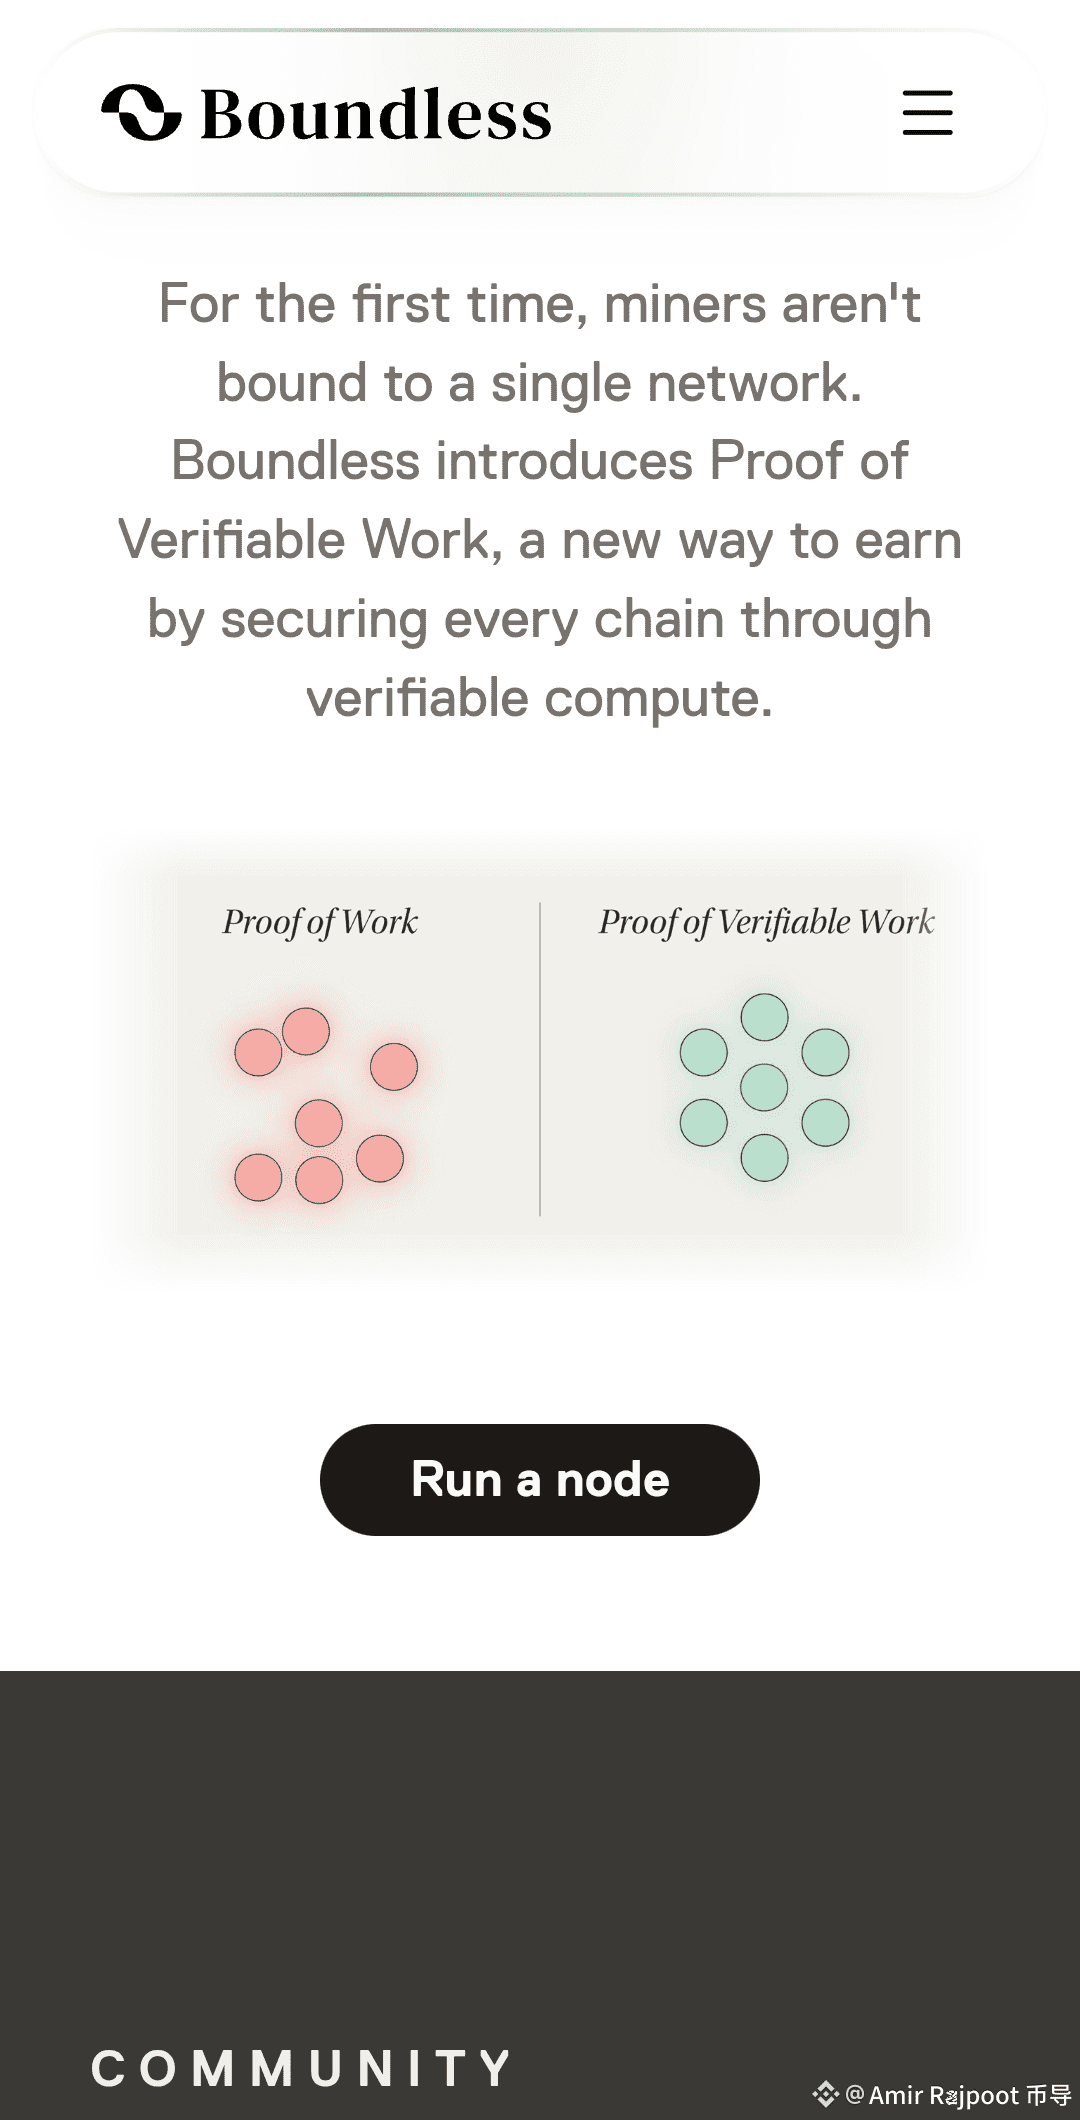
Task: Click the Binance diamond watermark icon
Action: tap(826, 2094)
